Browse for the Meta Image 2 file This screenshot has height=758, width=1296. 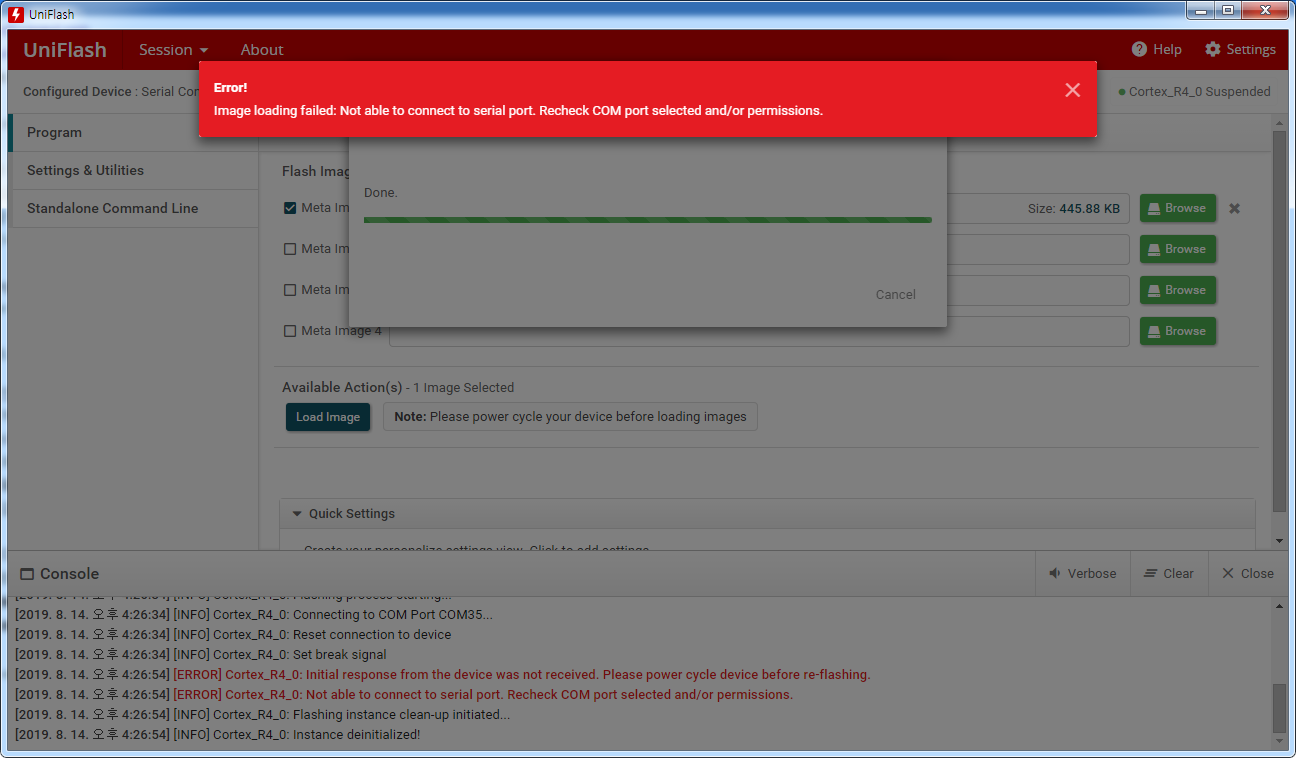pos(1178,249)
